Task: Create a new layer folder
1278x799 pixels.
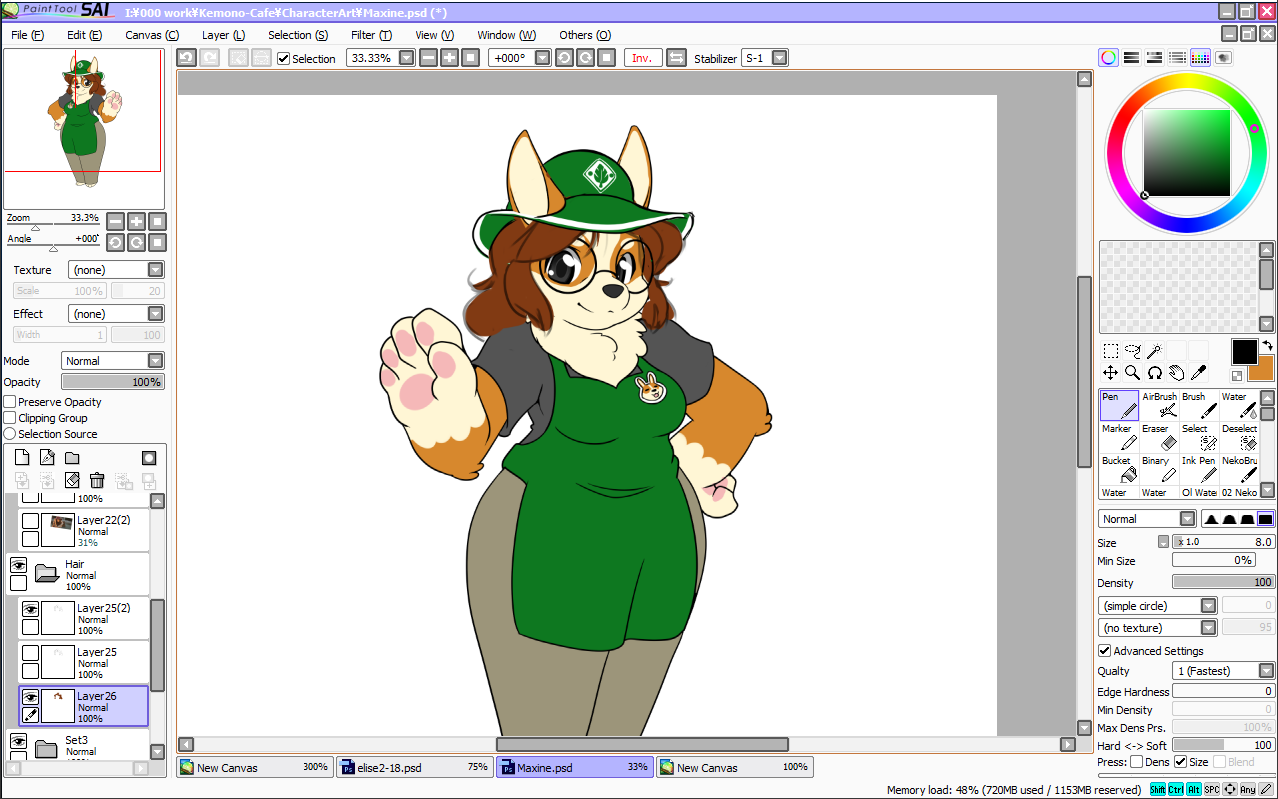Action: point(72,458)
